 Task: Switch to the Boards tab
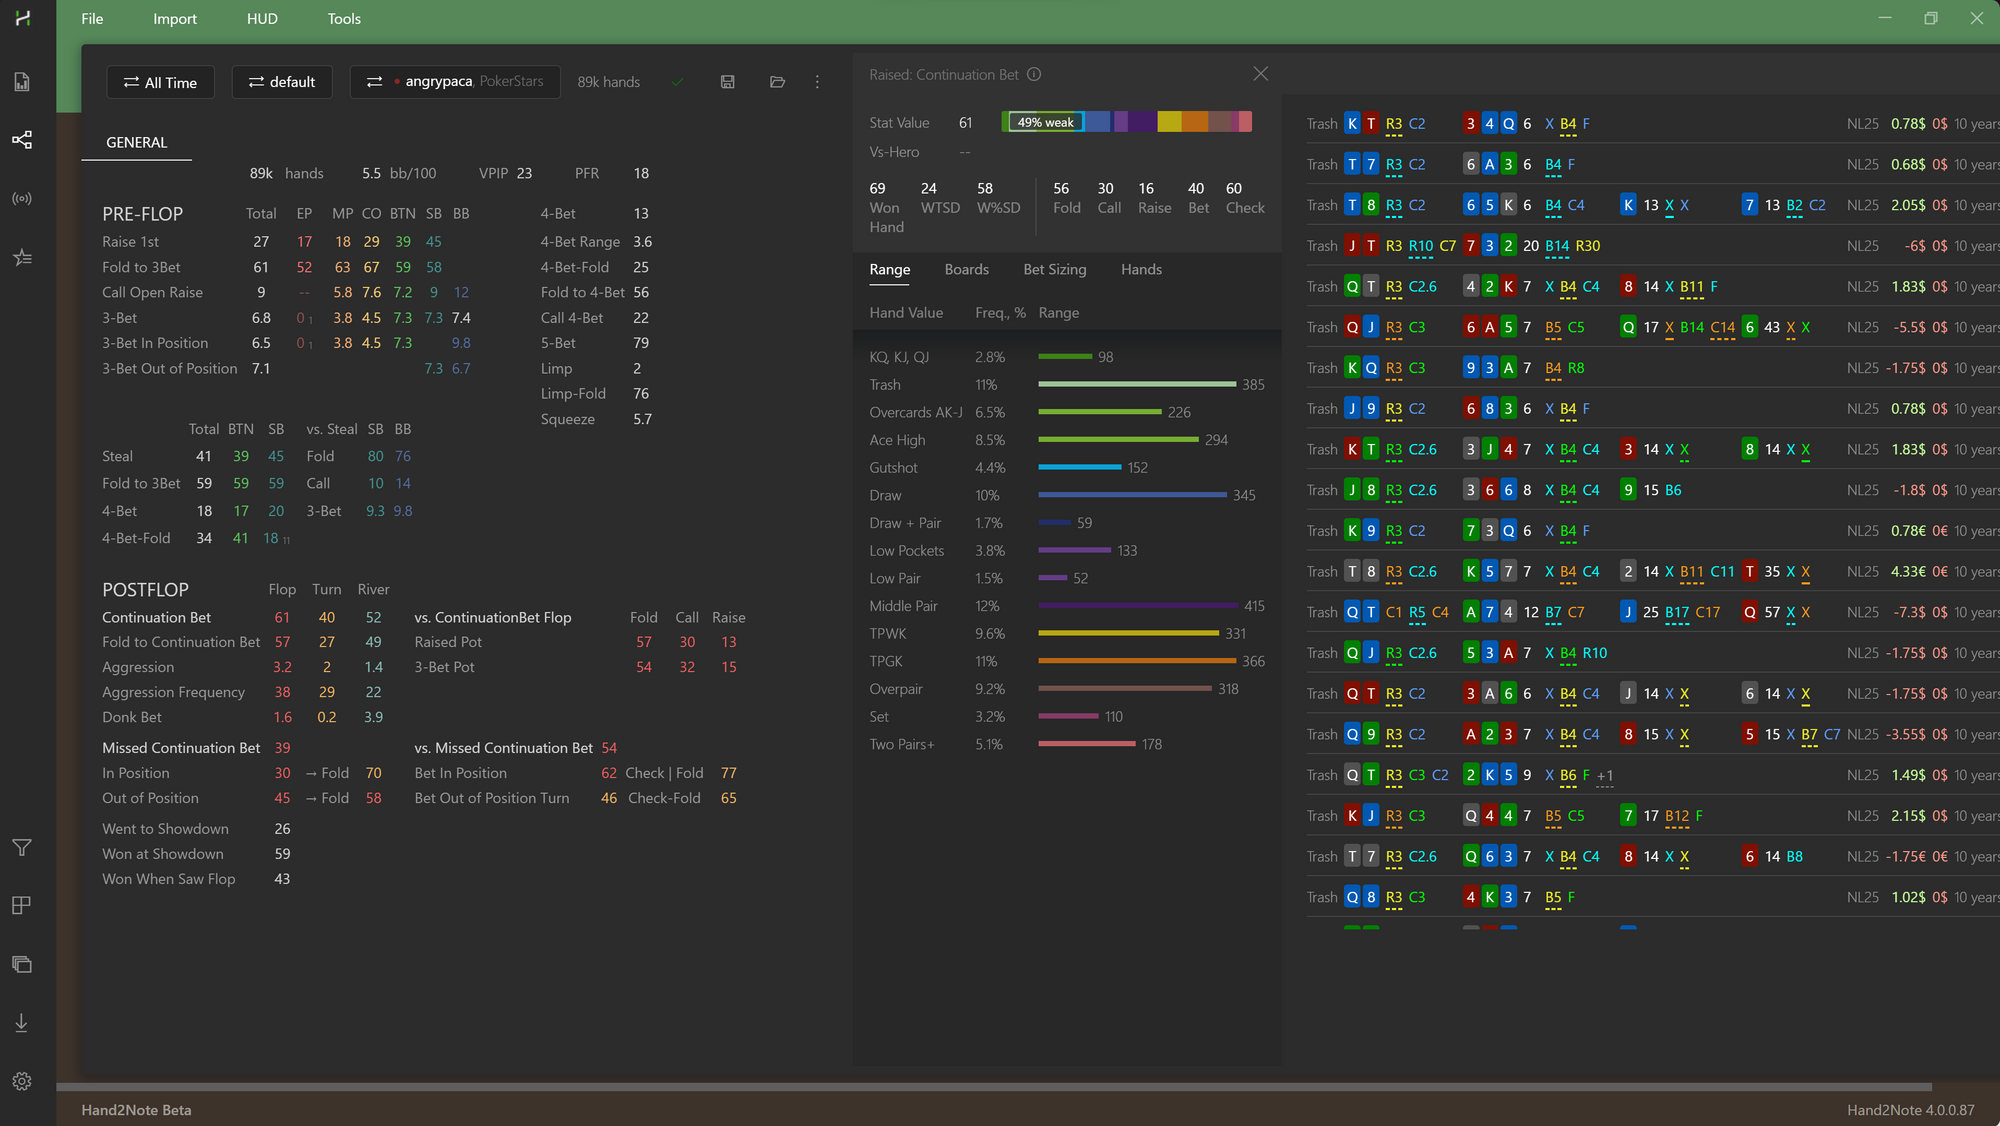click(x=966, y=269)
